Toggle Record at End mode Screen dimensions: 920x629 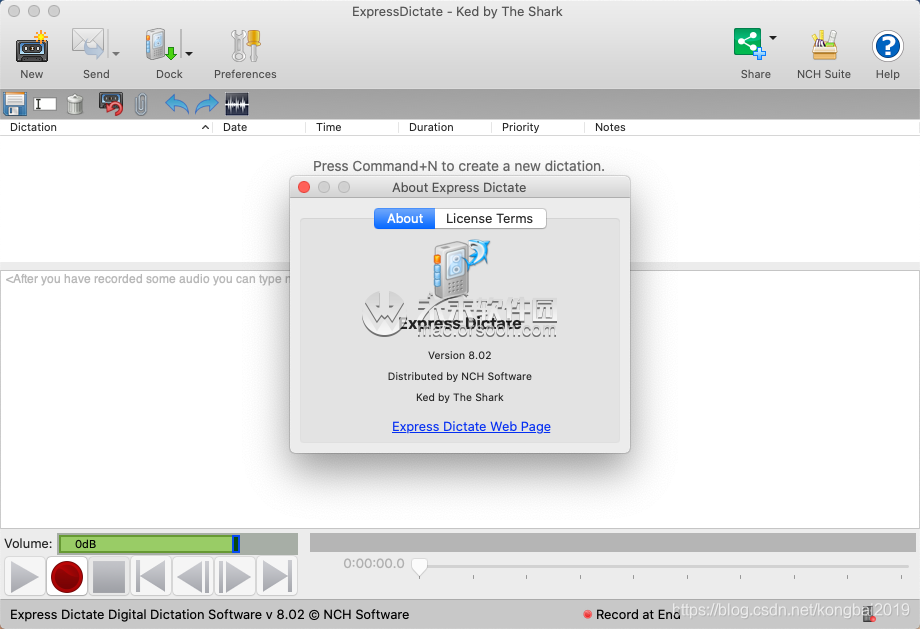[632, 614]
